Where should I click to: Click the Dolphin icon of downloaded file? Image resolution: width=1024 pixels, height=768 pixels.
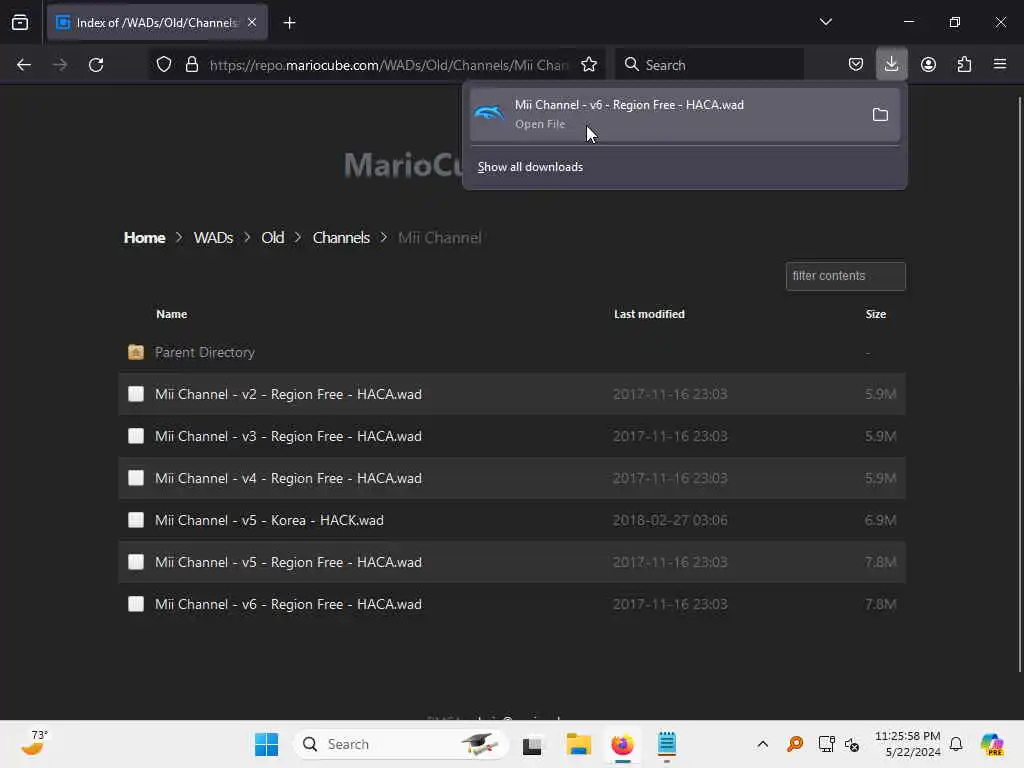(489, 114)
